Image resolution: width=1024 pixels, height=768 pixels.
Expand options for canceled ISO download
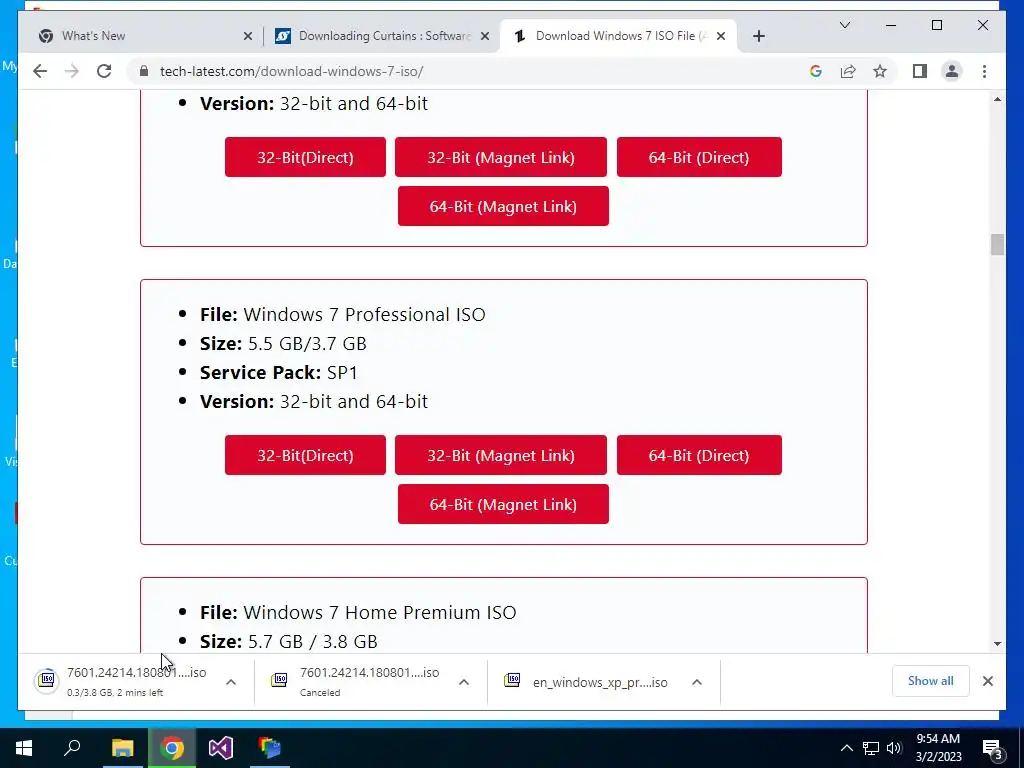(x=464, y=682)
